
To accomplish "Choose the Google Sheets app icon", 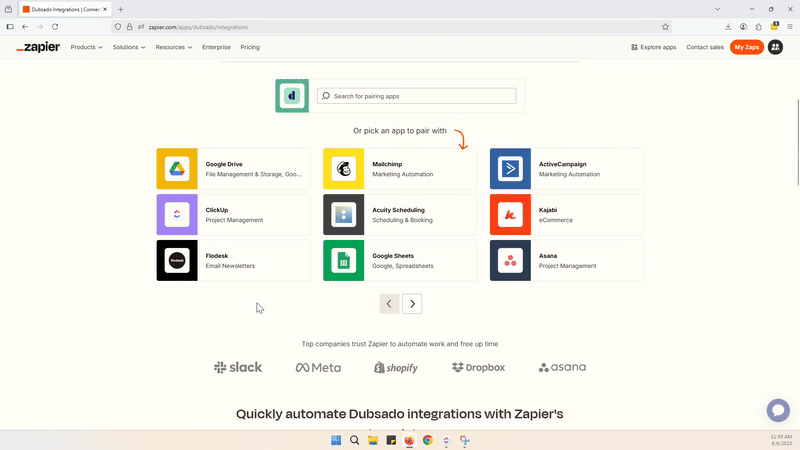I will tap(343, 261).
